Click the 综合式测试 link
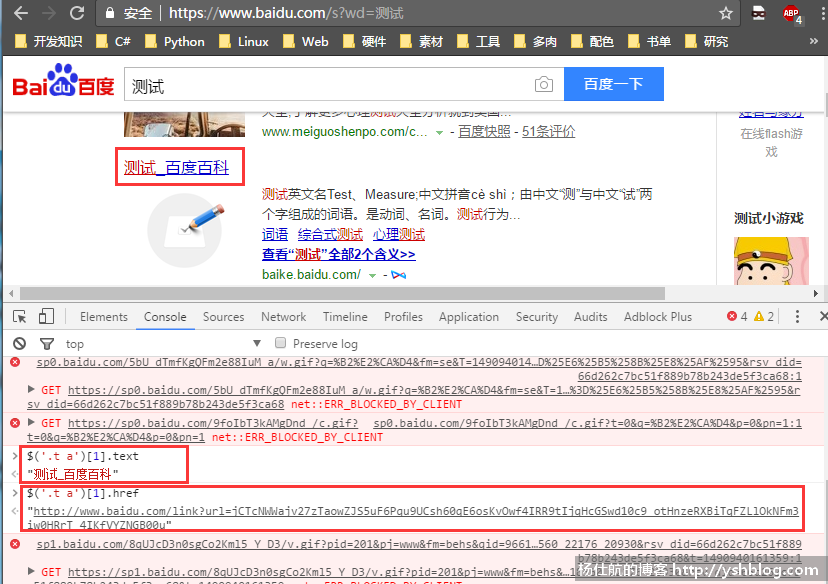This screenshot has height=584, width=828. (x=331, y=234)
